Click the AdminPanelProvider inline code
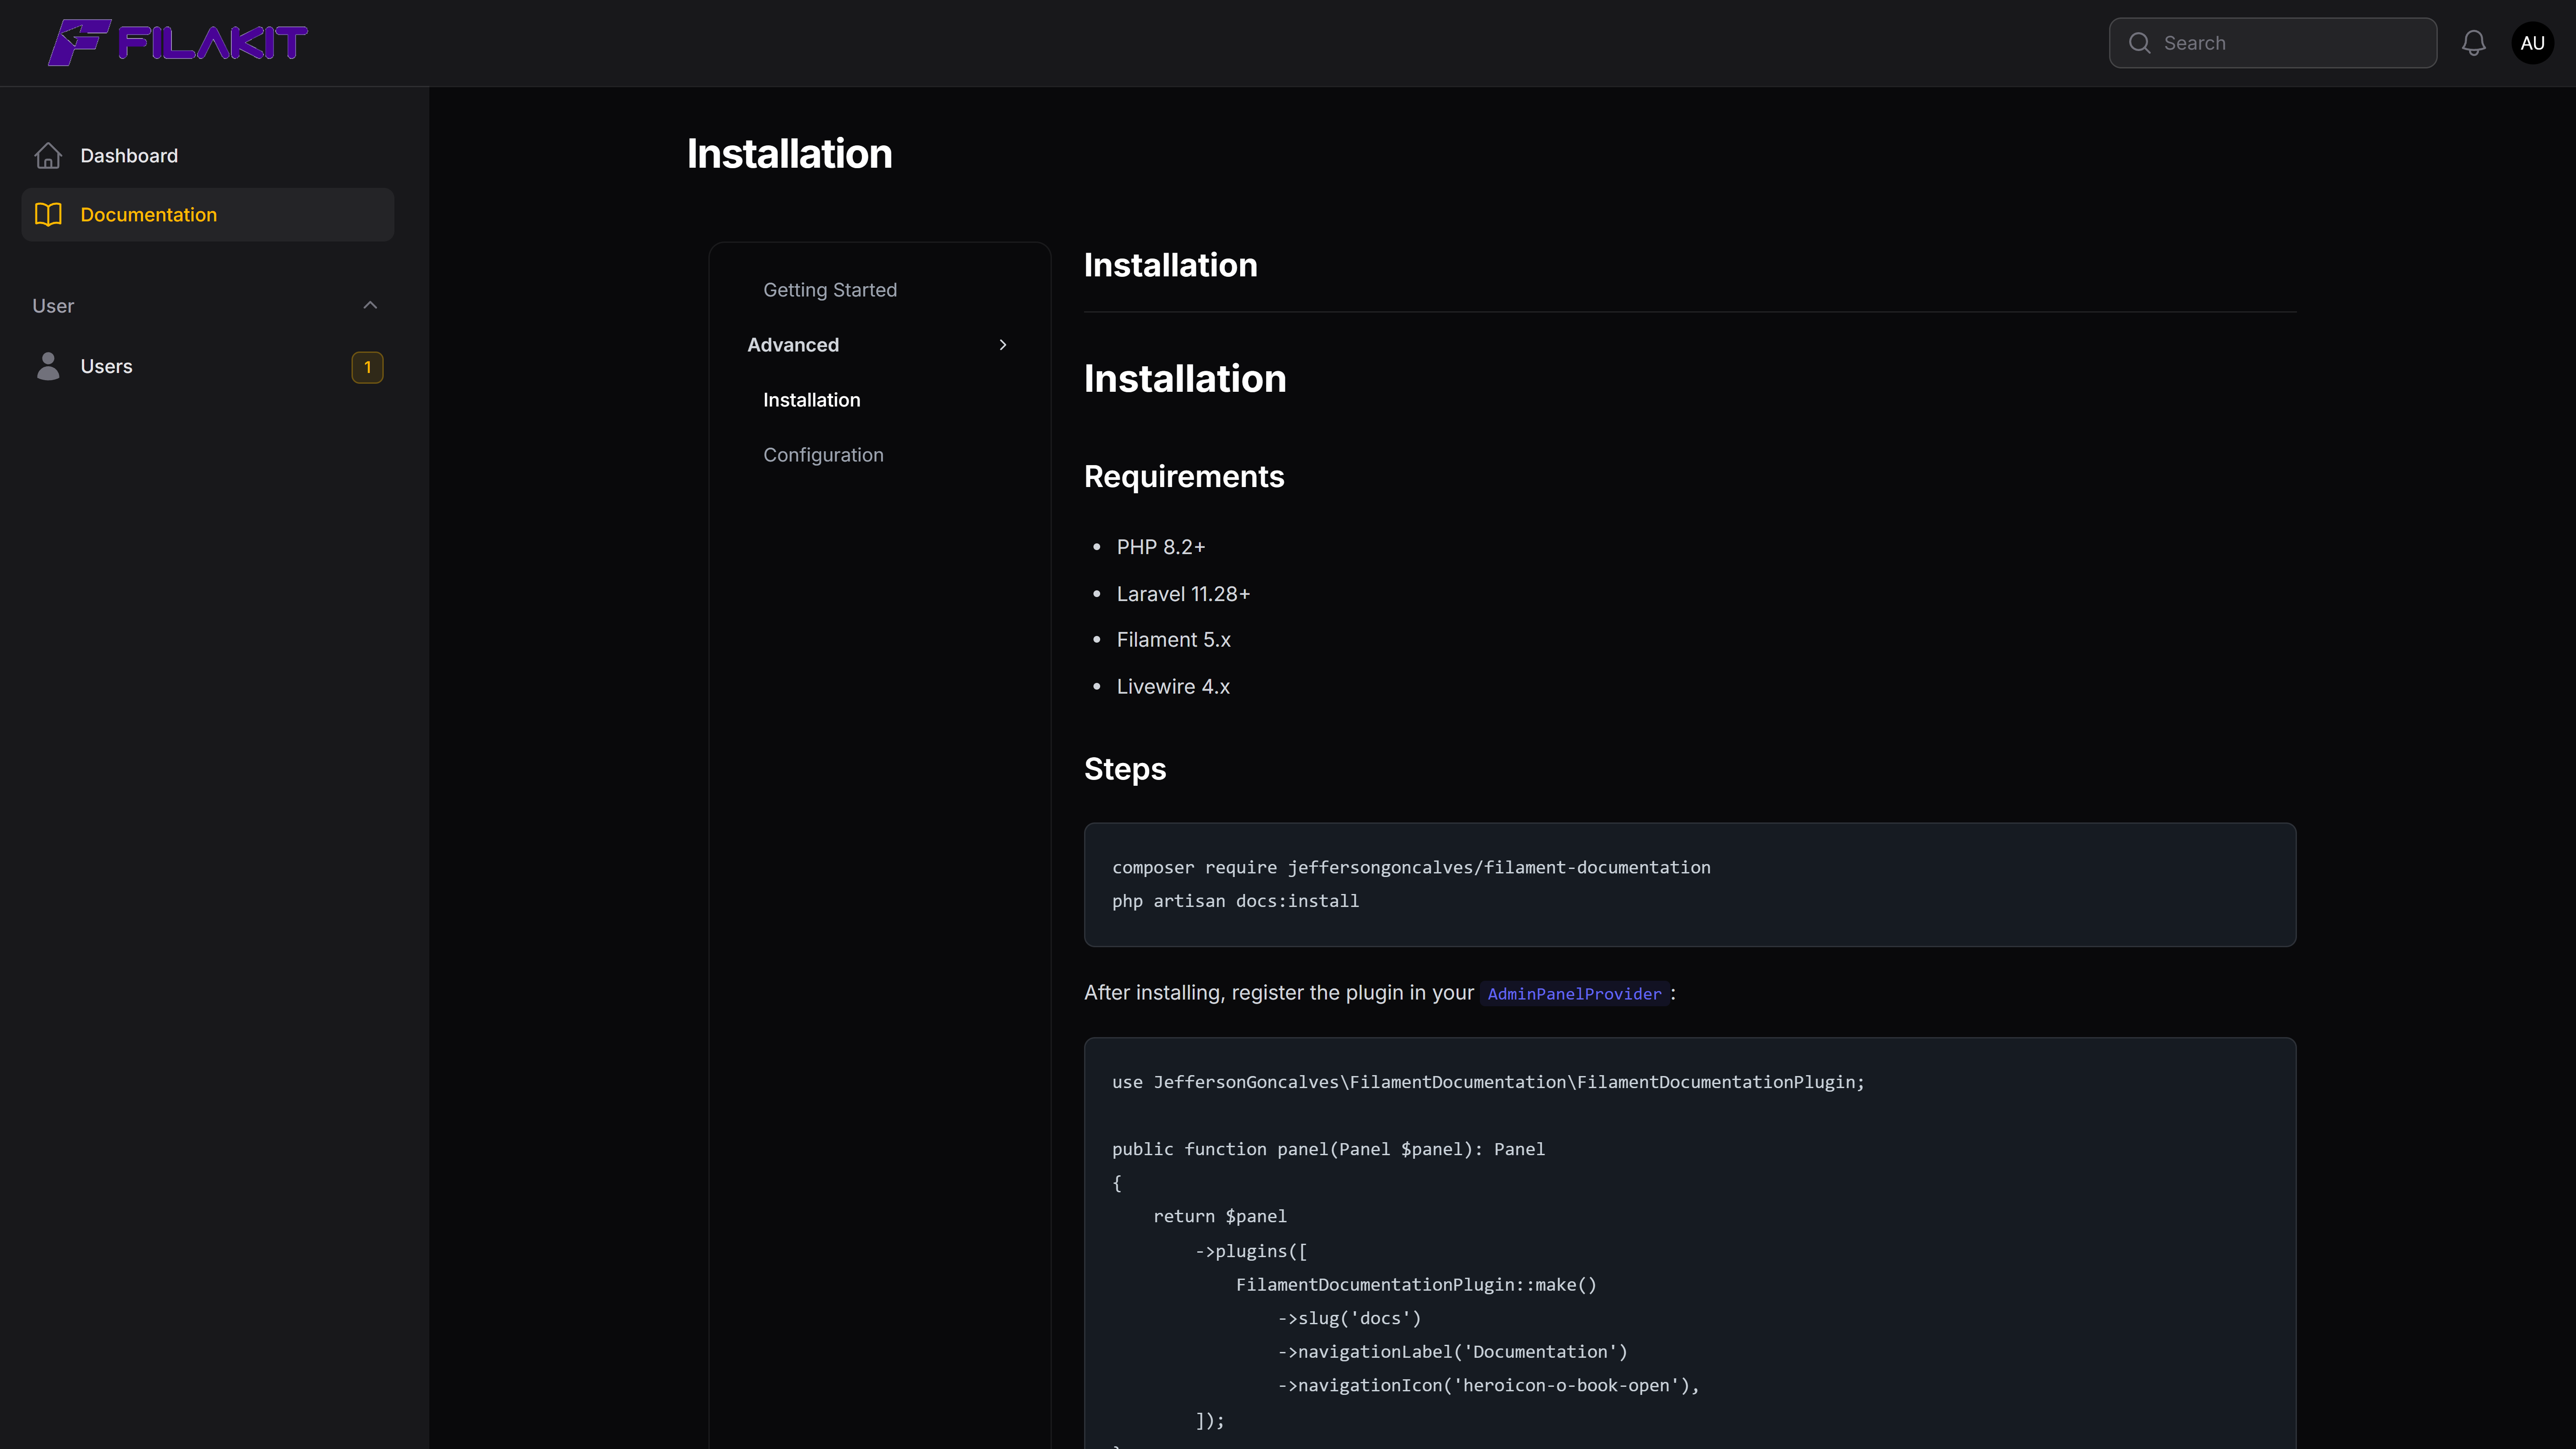Viewport: 2576px width, 1449px height. pos(1574,994)
